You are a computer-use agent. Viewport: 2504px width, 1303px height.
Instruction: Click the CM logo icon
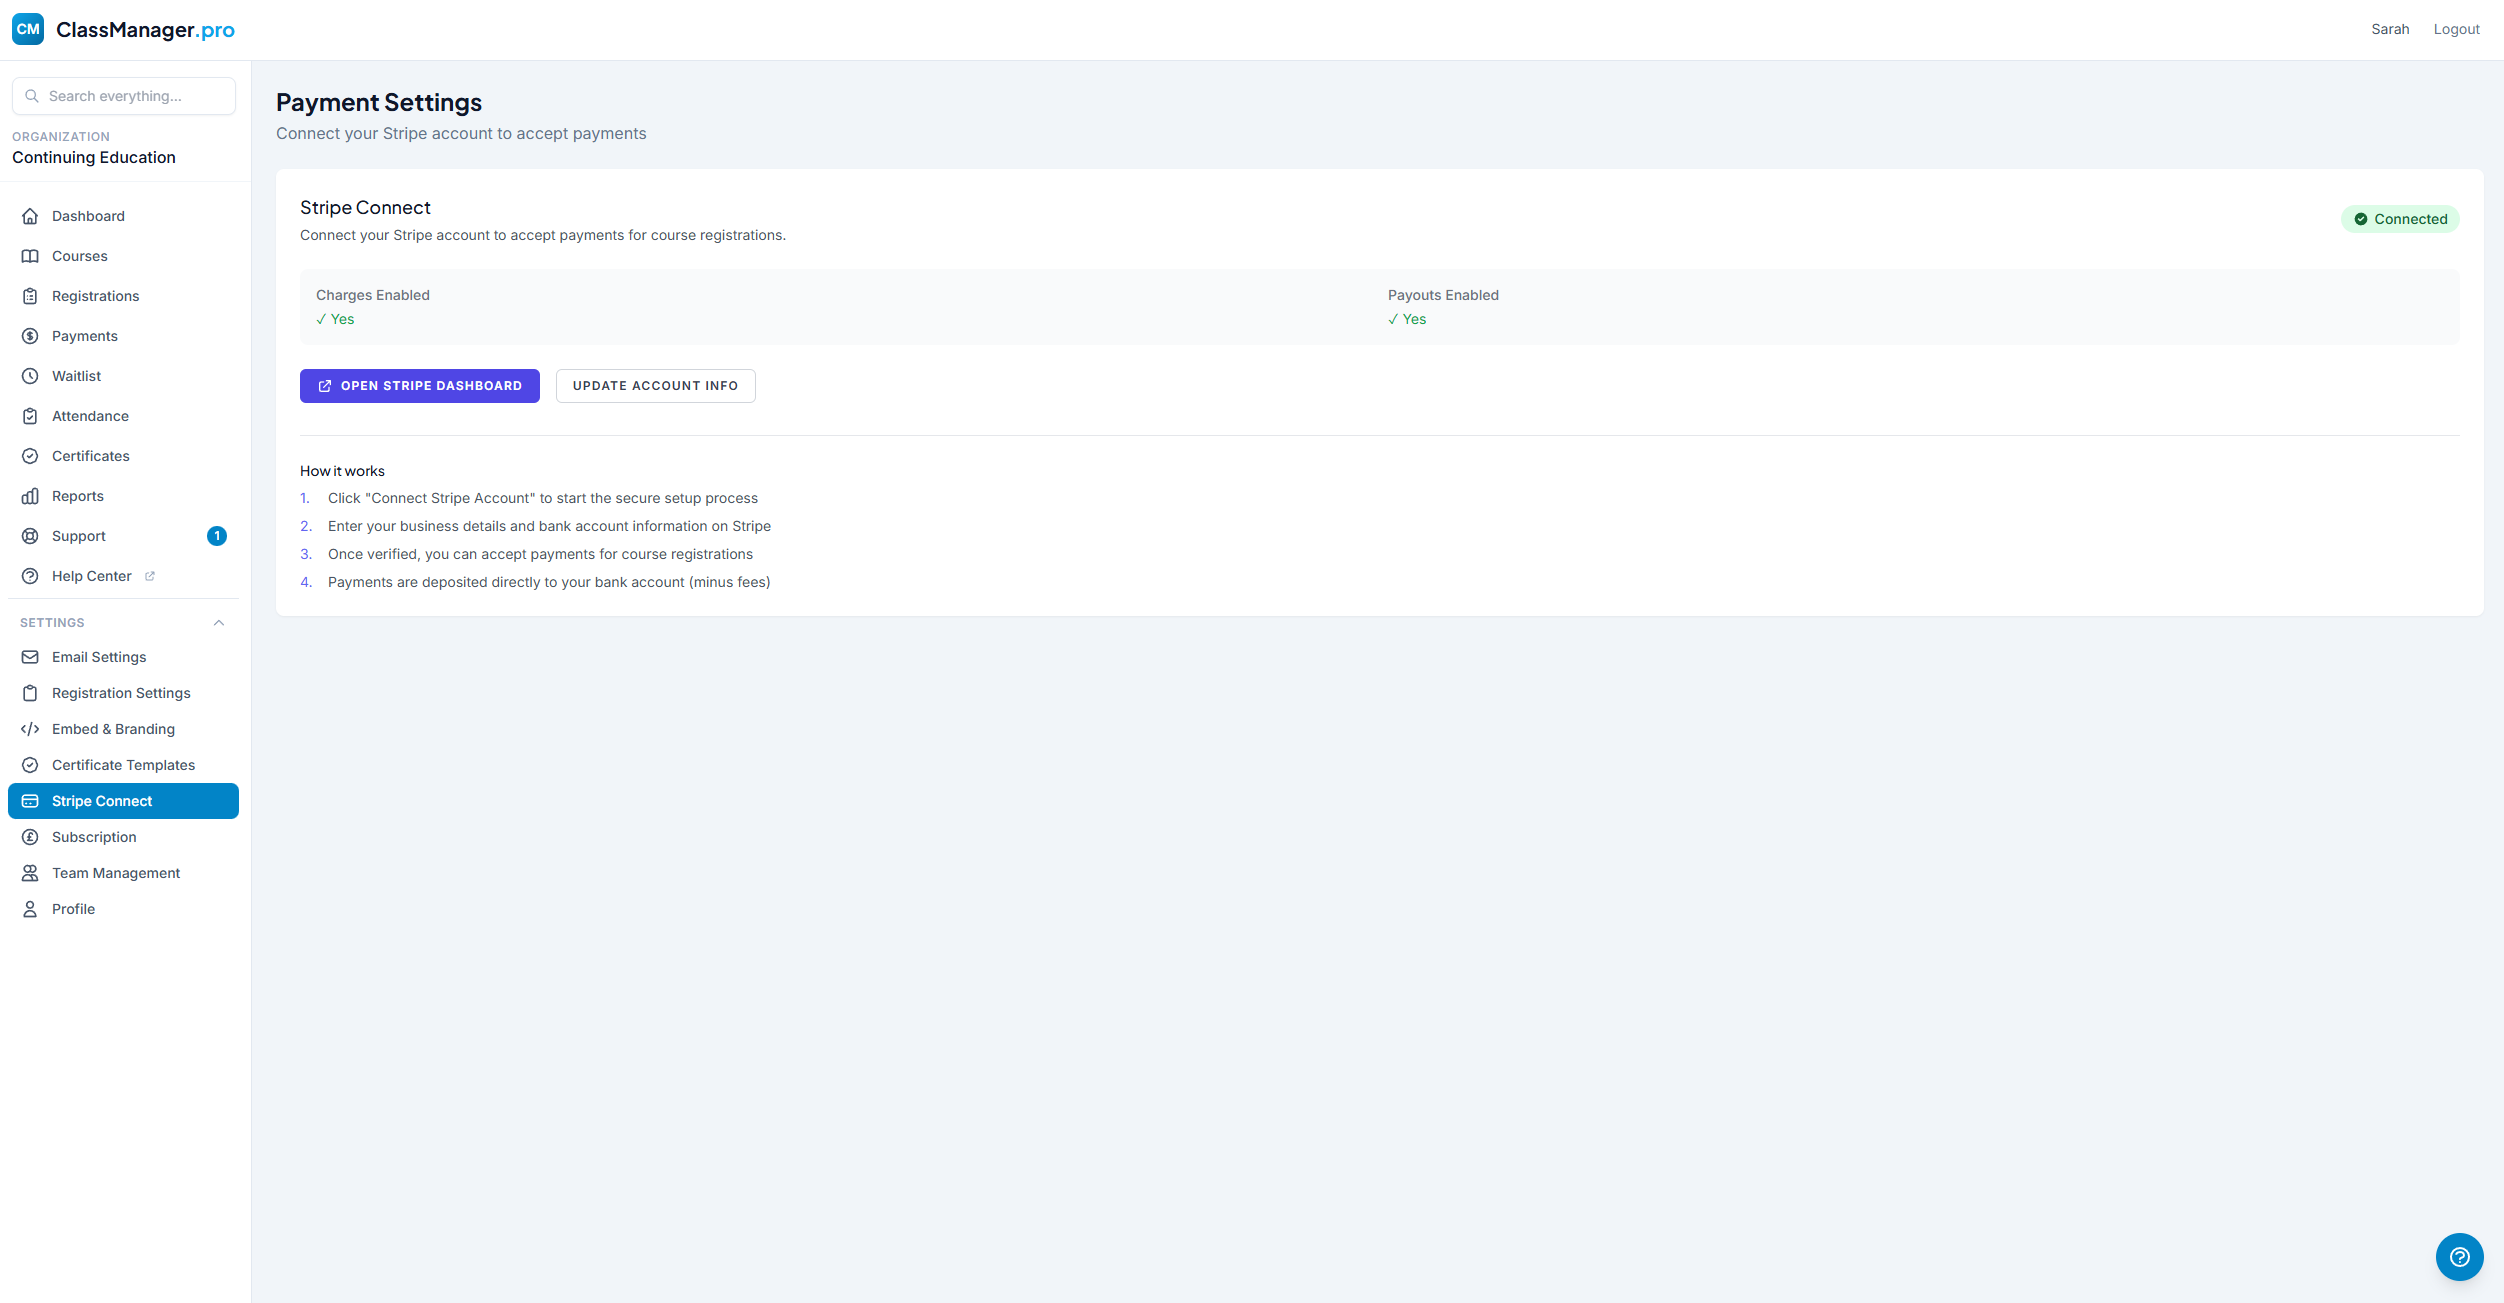[28, 29]
